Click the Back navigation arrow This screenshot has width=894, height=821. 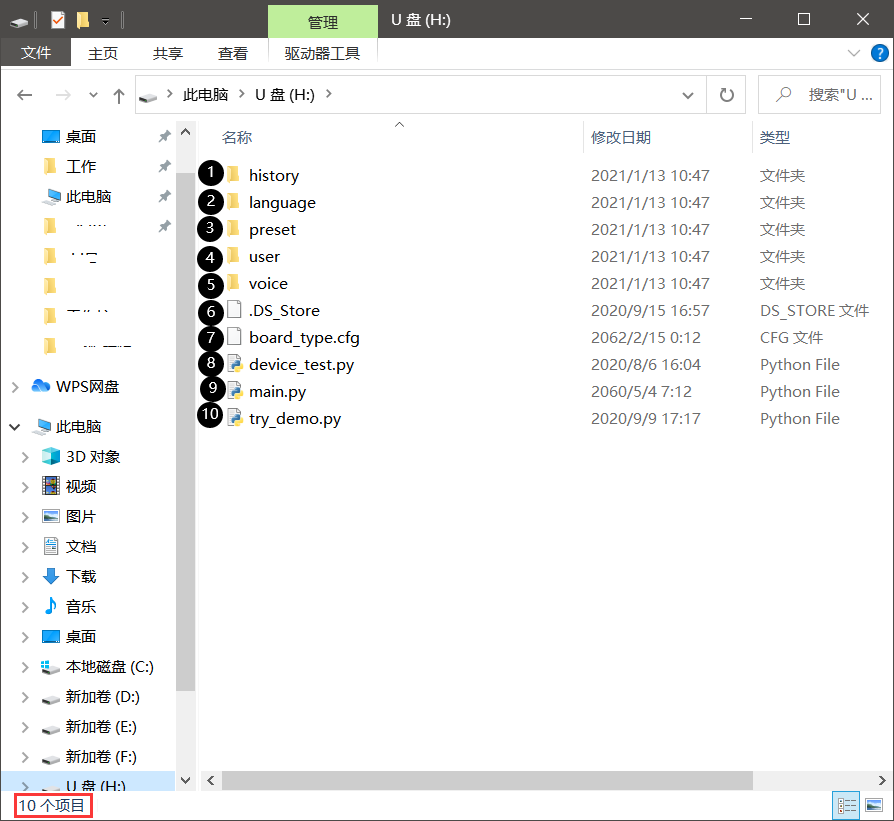(x=25, y=95)
